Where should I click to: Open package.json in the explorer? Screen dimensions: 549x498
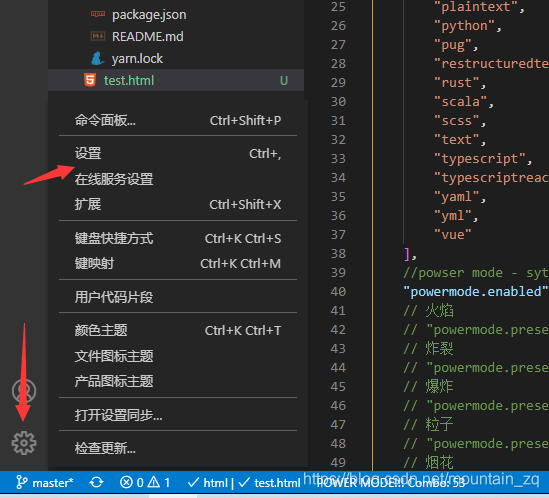[x=149, y=15]
